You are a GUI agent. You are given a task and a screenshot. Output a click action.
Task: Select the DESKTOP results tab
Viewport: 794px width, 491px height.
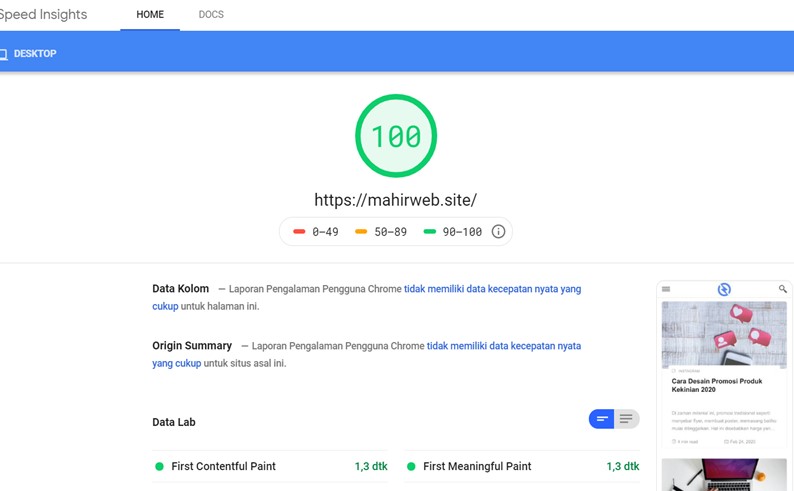click(34, 54)
